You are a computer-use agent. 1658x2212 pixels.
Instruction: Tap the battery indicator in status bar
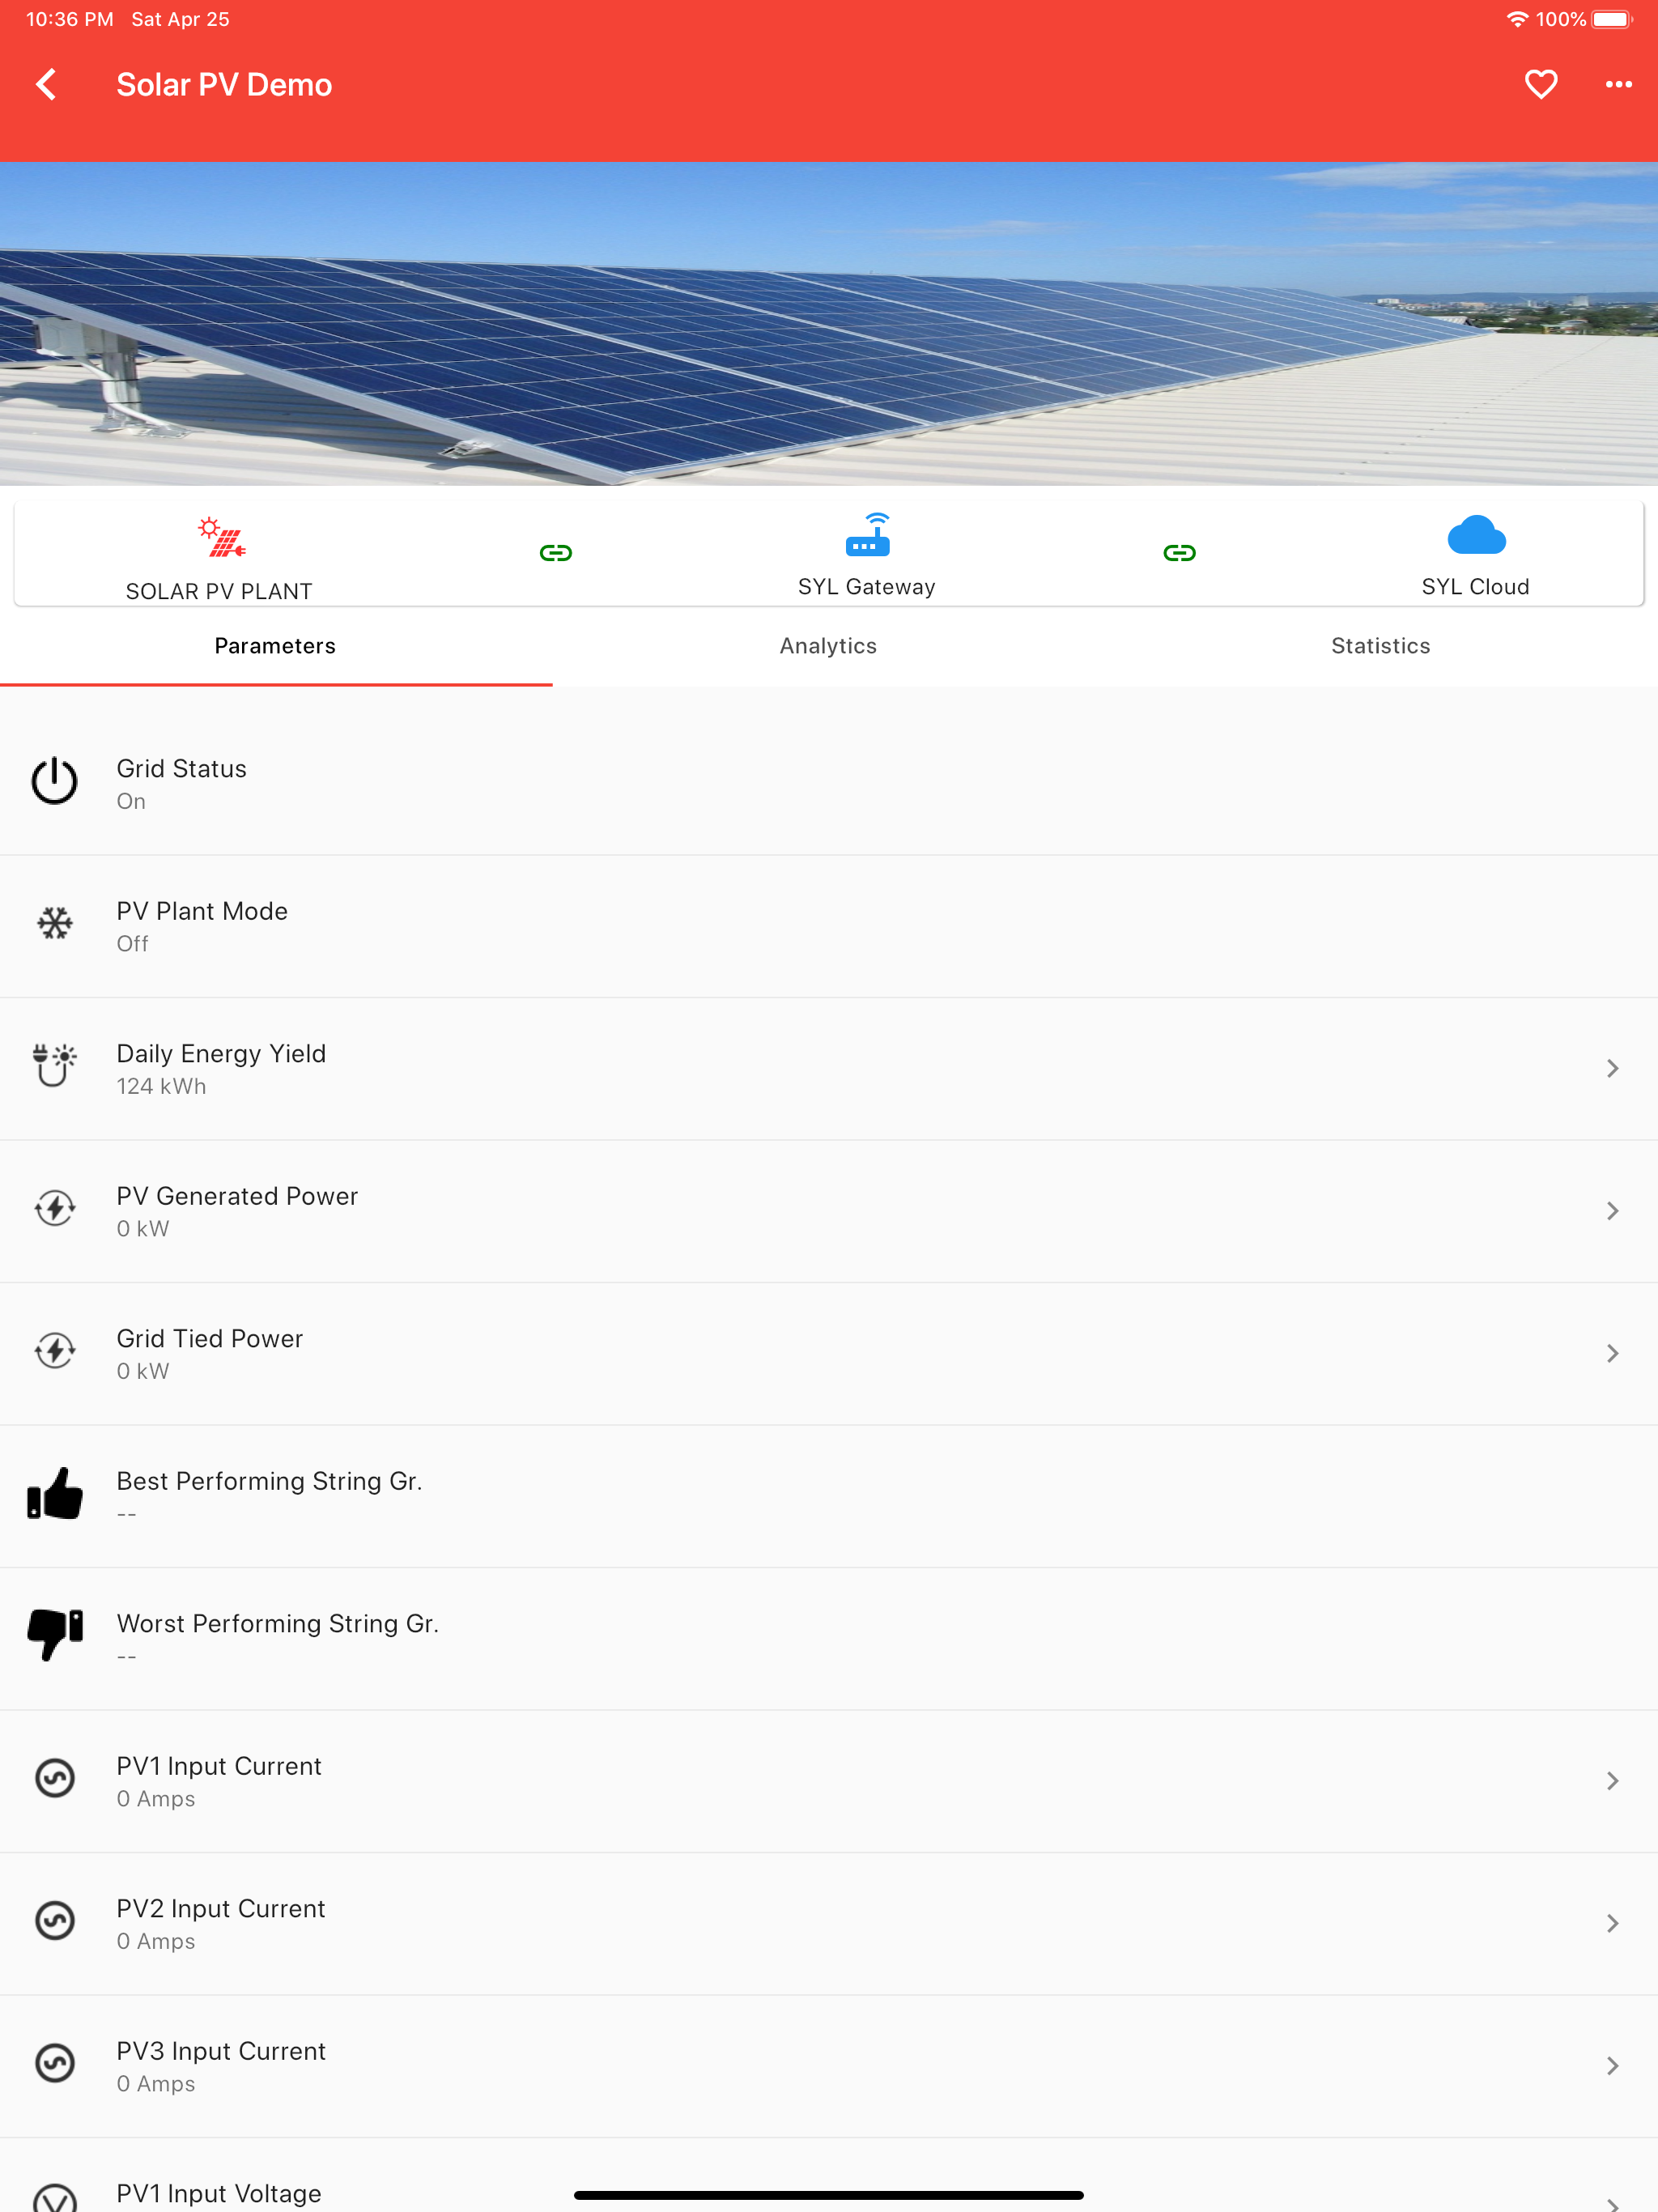[x=1612, y=19]
